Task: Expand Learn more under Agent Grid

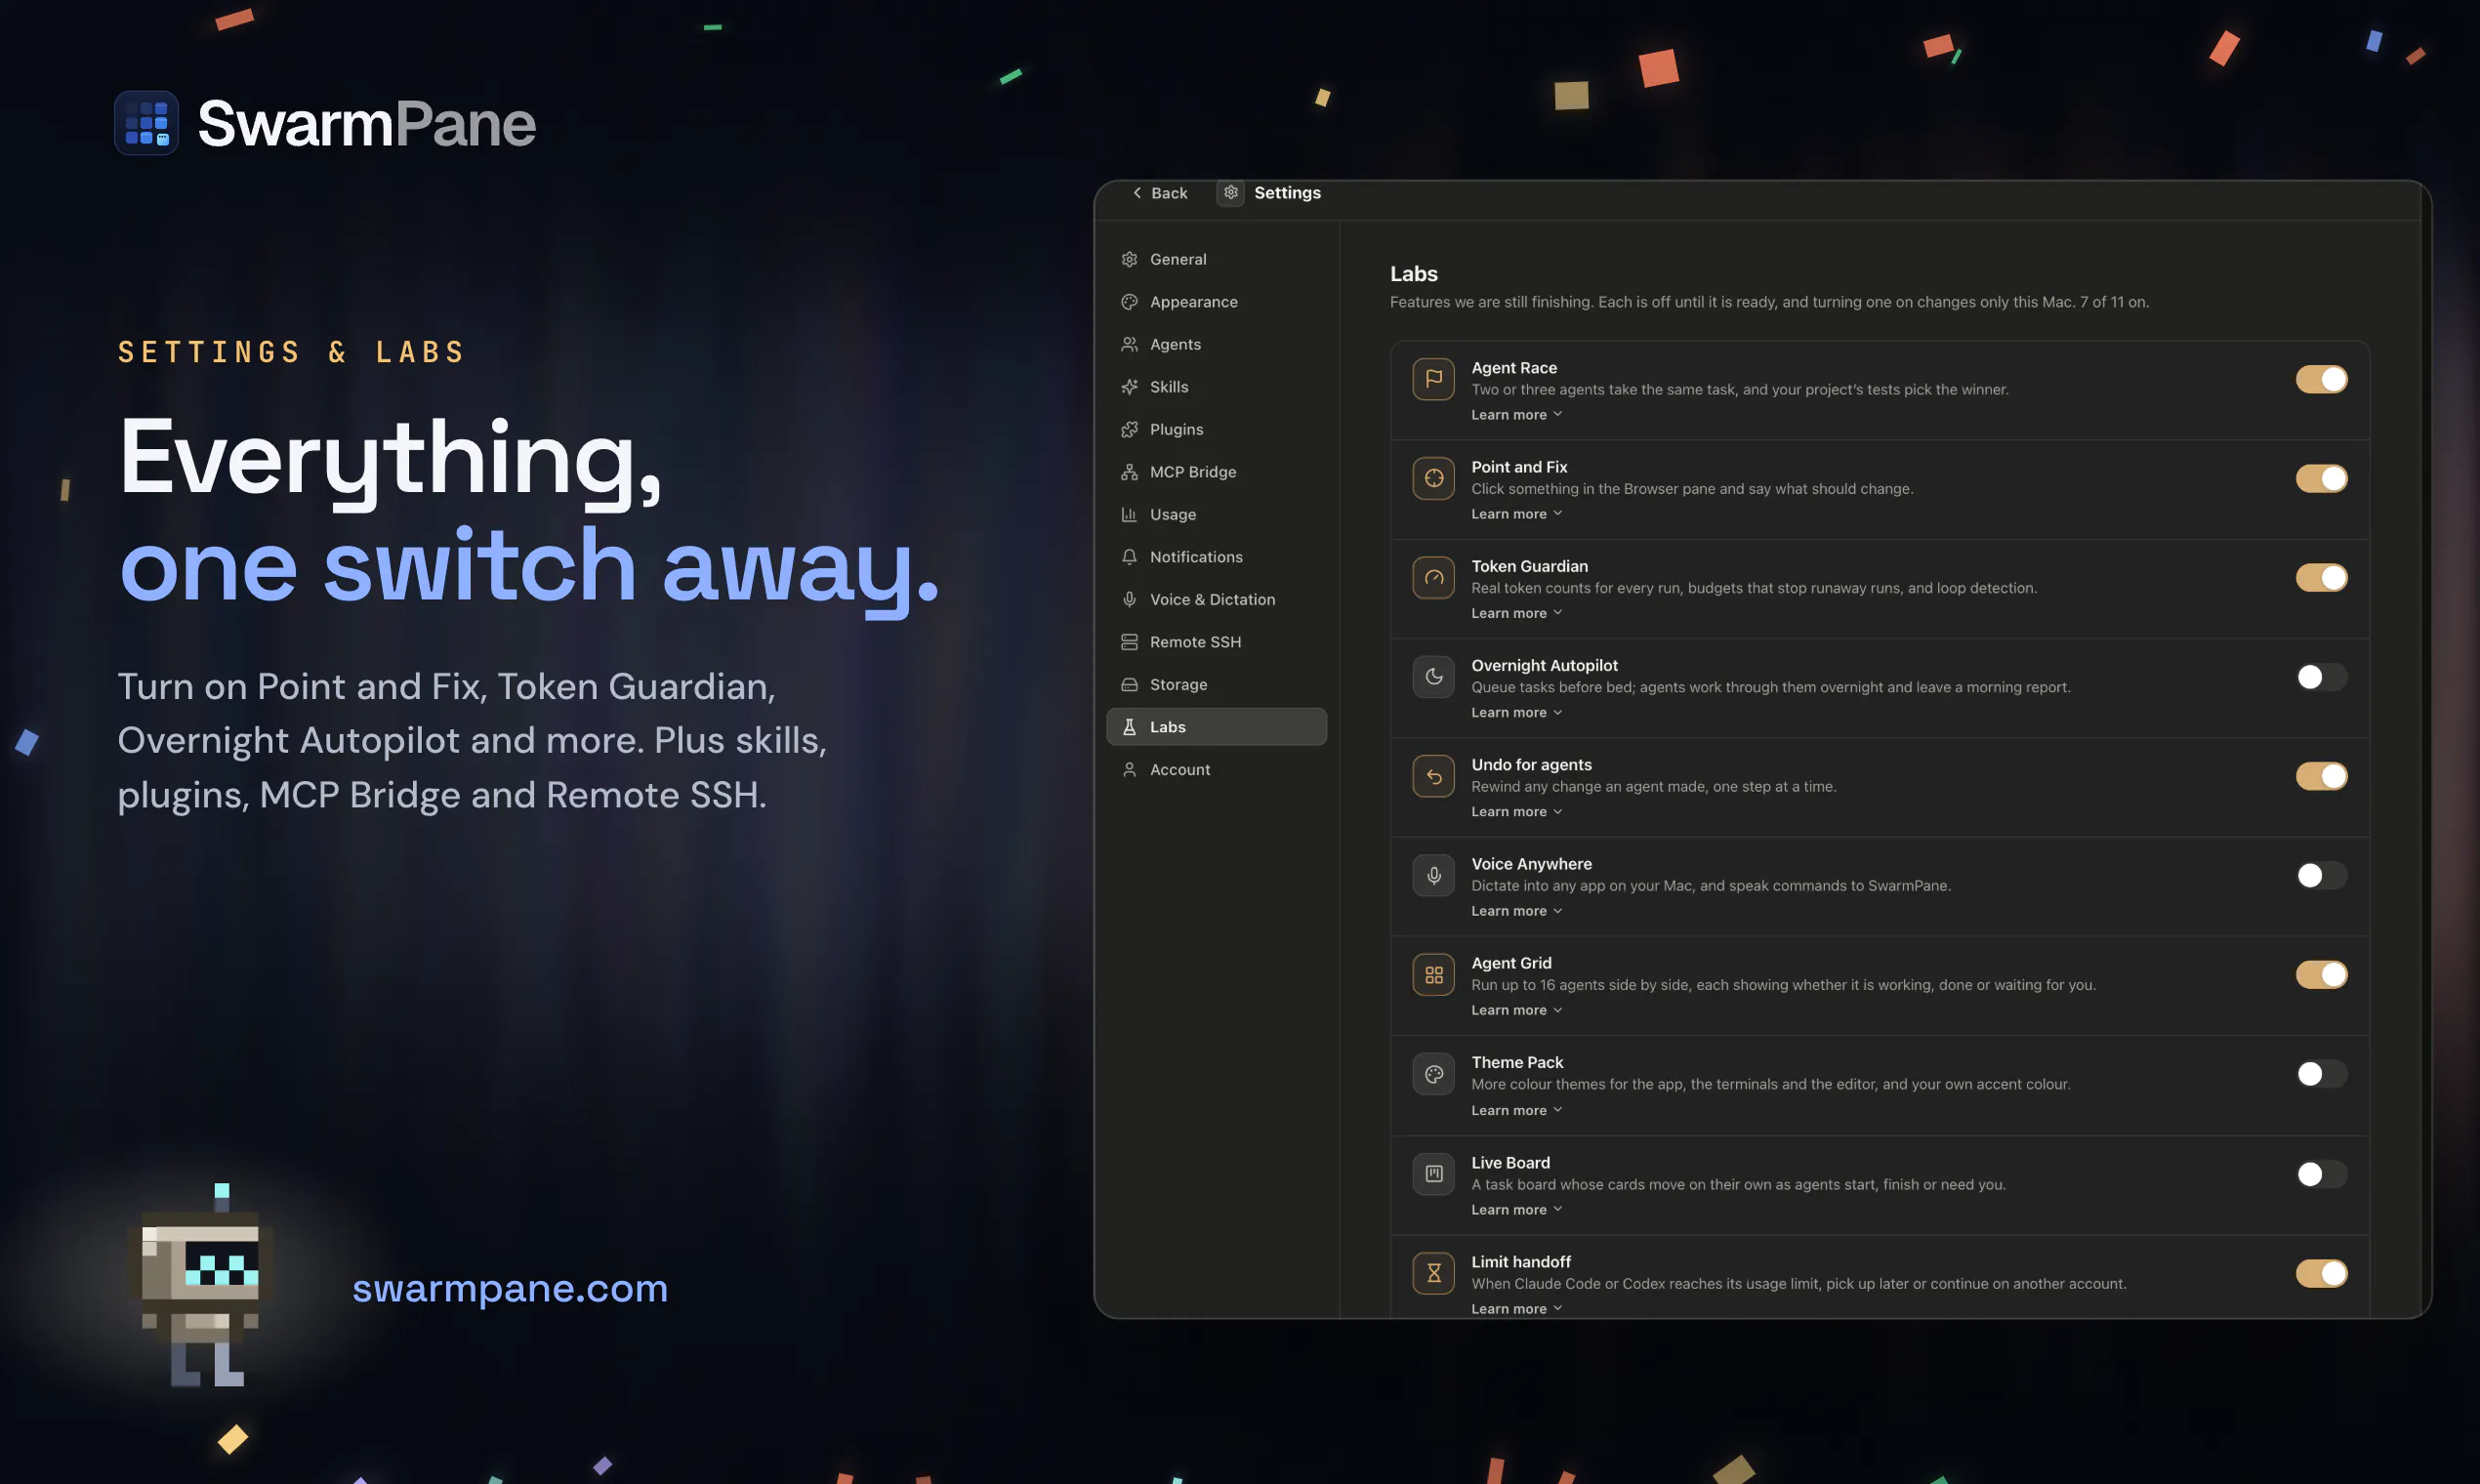Action: tap(1516, 1010)
